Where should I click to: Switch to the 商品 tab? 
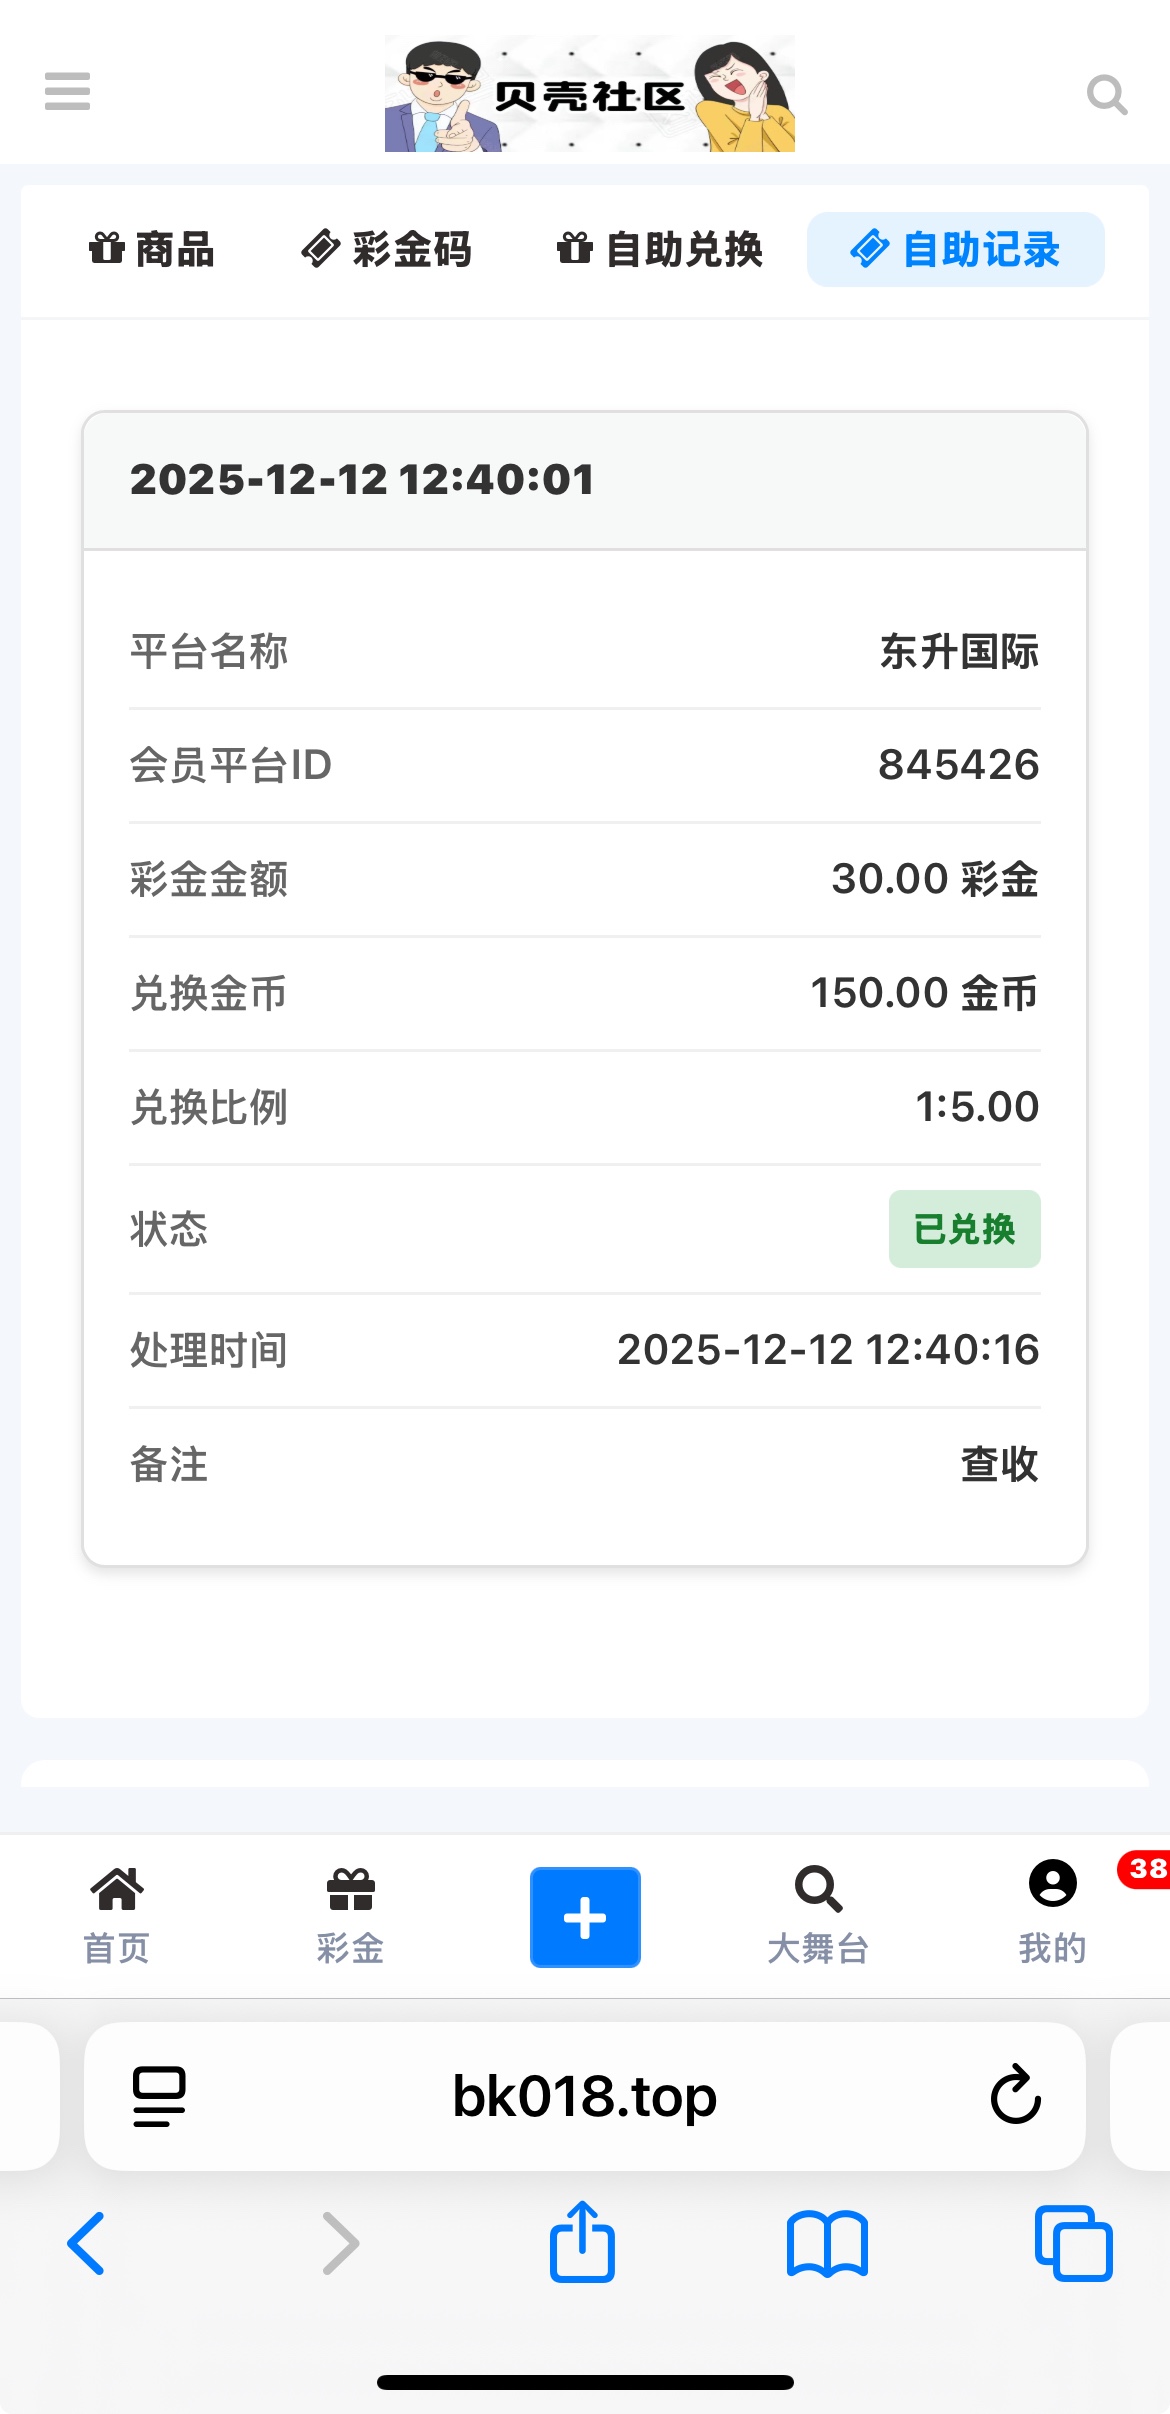coord(152,250)
